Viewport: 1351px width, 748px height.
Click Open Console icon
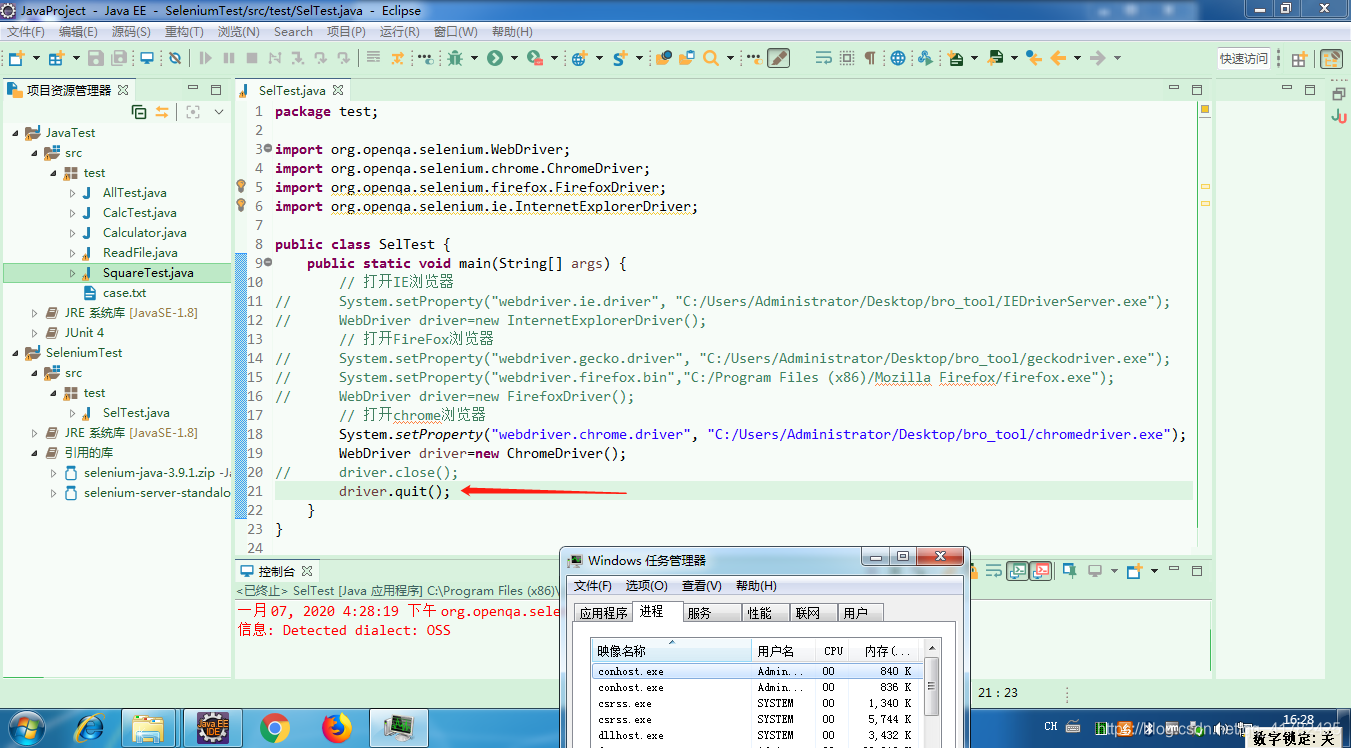click(x=1134, y=571)
